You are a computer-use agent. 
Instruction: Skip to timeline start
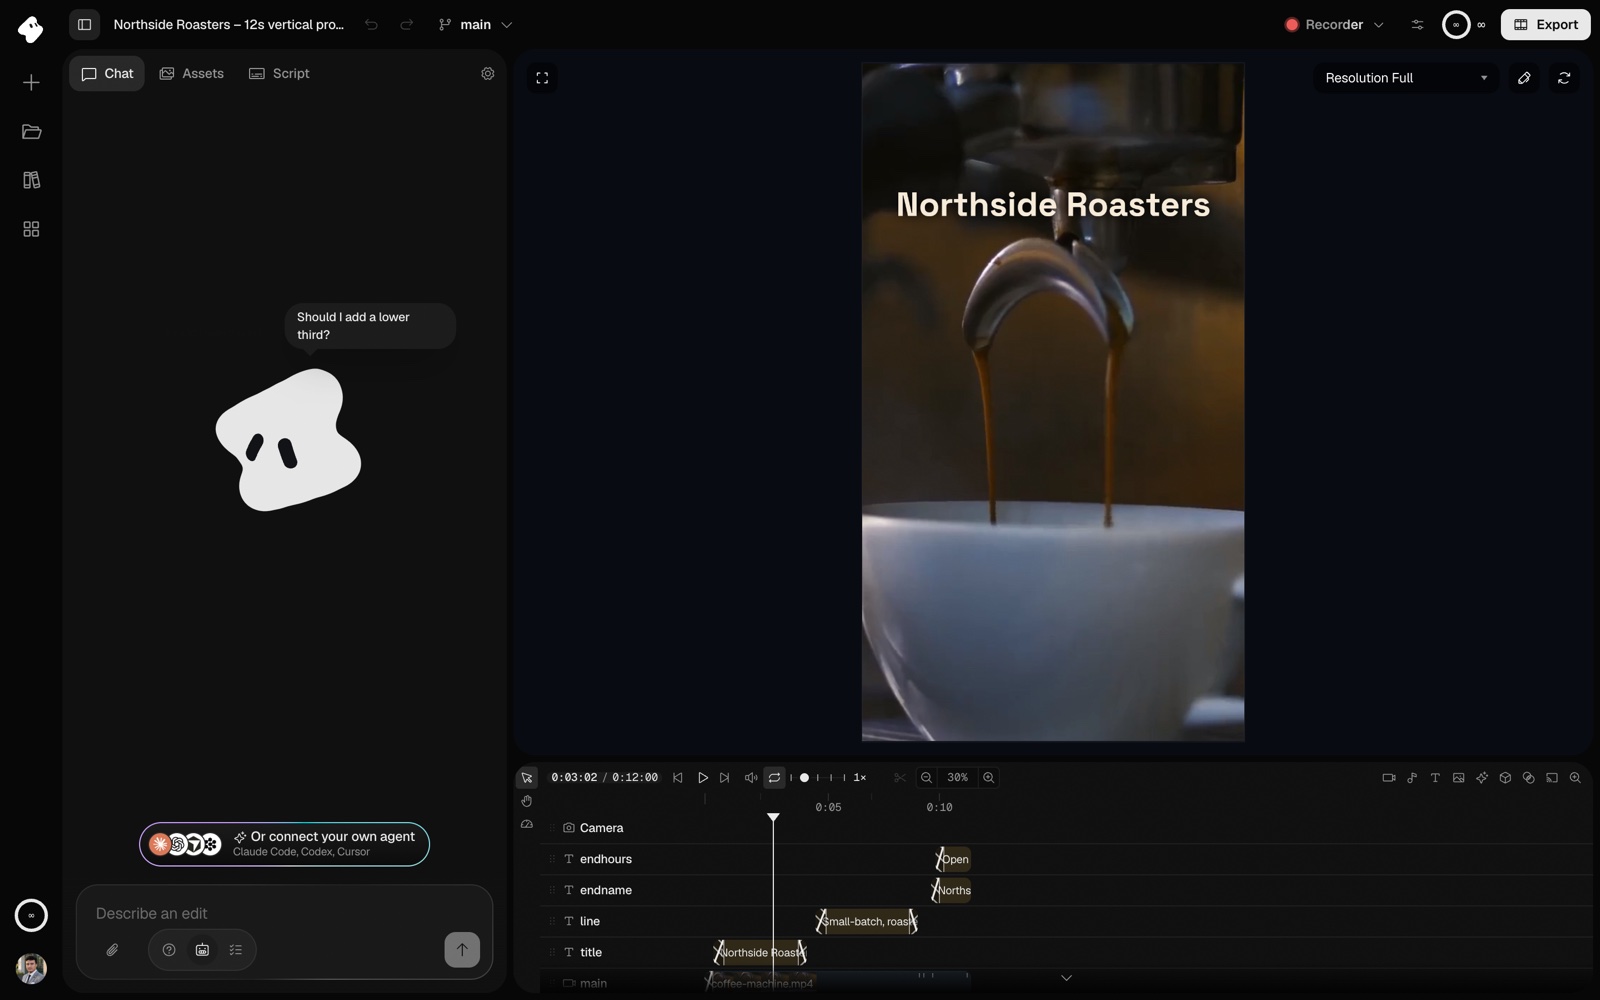(678, 778)
